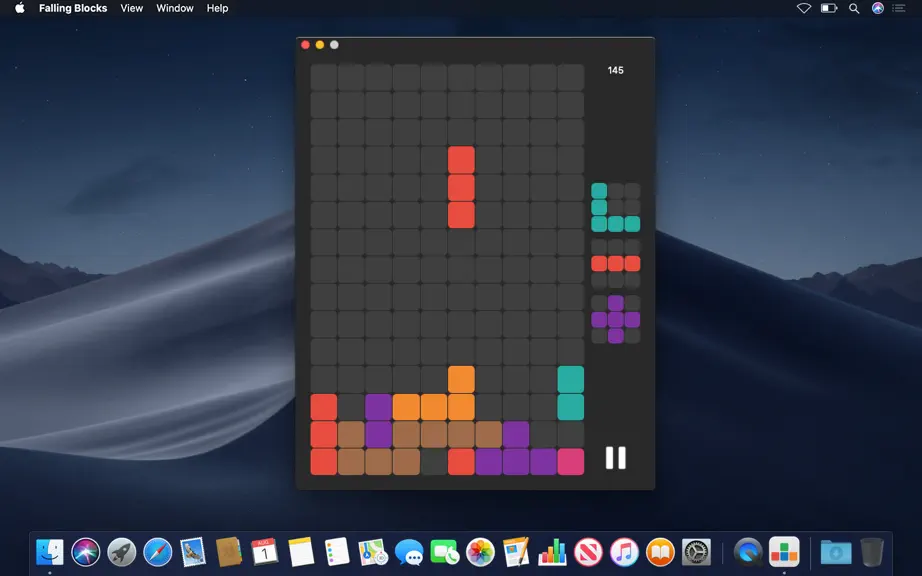The height and width of the screenshot is (576, 922).
Task: Click the red three-block line preview
Action: click(616, 263)
